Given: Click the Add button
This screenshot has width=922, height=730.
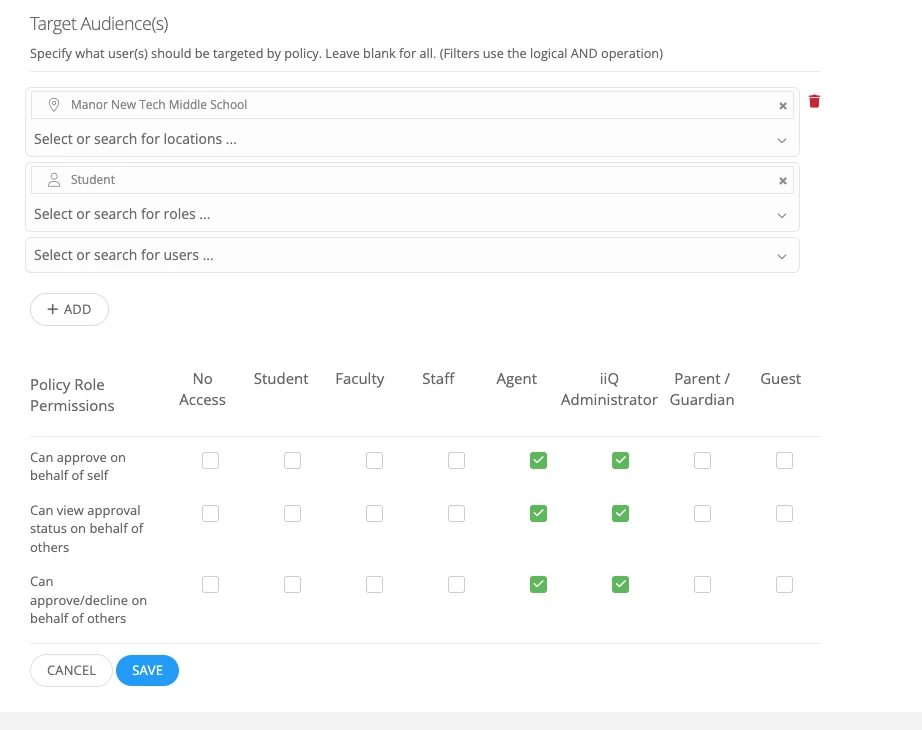Looking at the screenshot, I should coord(69,309).
